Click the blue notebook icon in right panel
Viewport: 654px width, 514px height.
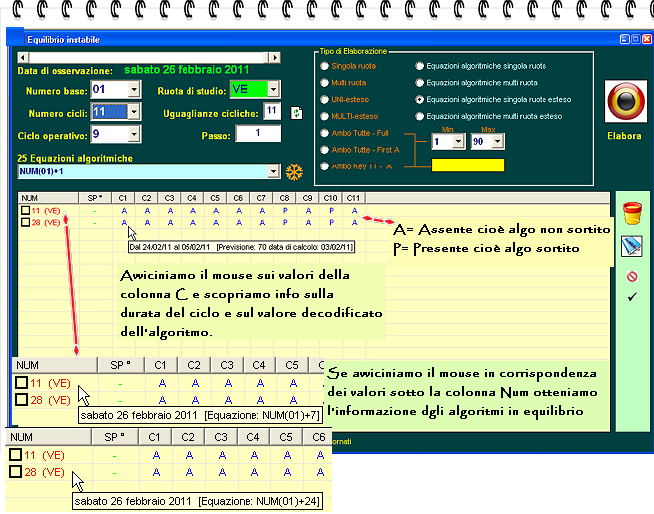tap(630, 245)
